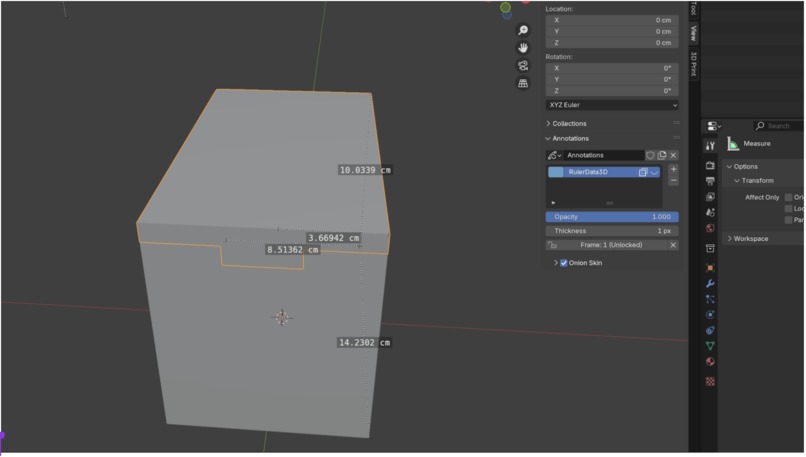Unlink the Annotations data with X
806x457 pixels.
pyautogui.click(x=673, y=155)
